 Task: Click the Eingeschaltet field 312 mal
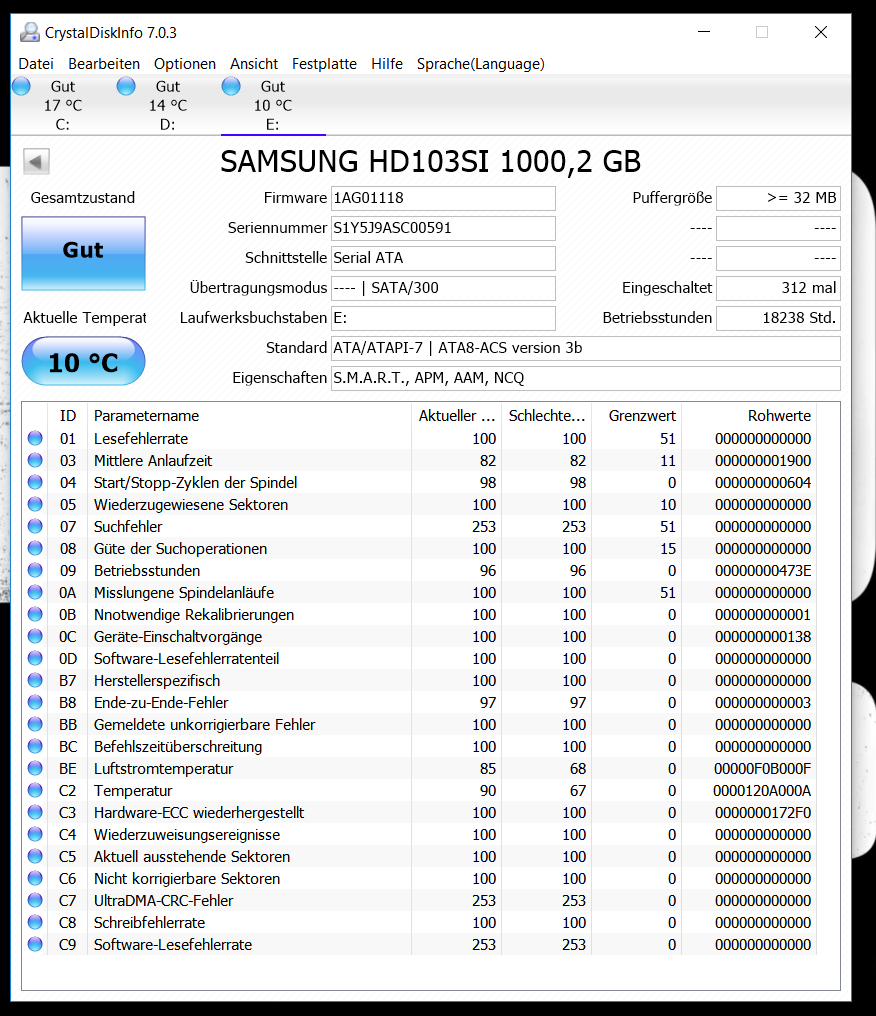point(778,288)
